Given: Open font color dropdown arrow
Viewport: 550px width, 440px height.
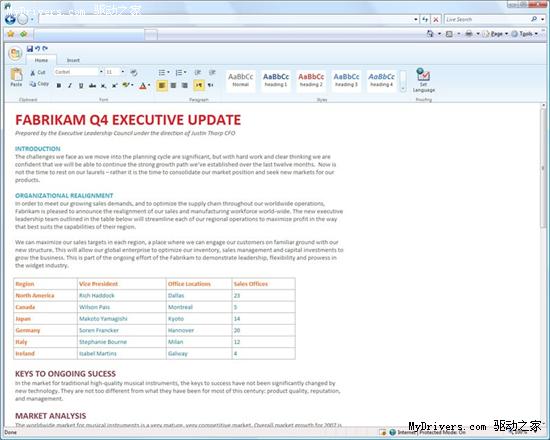Looking at the screenshot, I should (x=149, y=85).
